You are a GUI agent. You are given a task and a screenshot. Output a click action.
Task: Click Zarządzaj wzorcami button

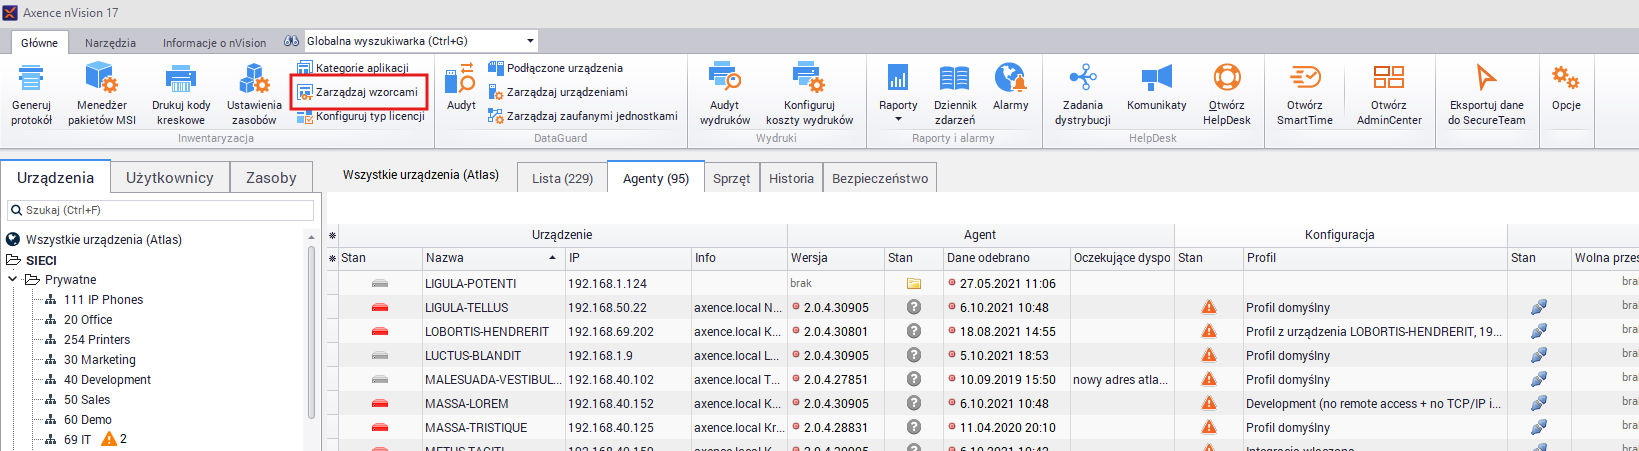(359, 92)
